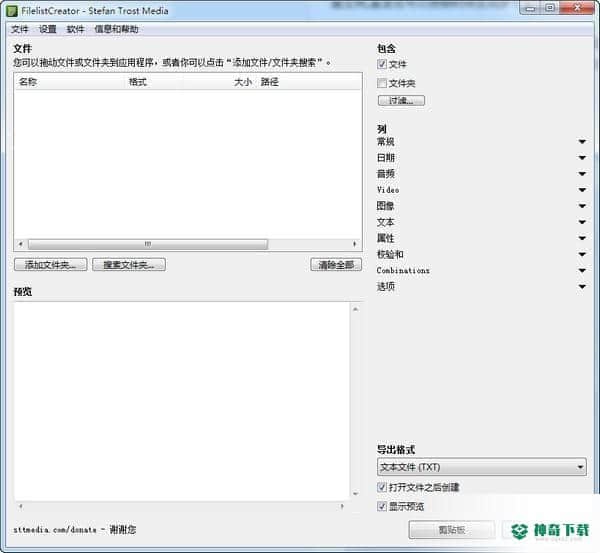Sort by the 格式 column header

(x=138, y=82)
